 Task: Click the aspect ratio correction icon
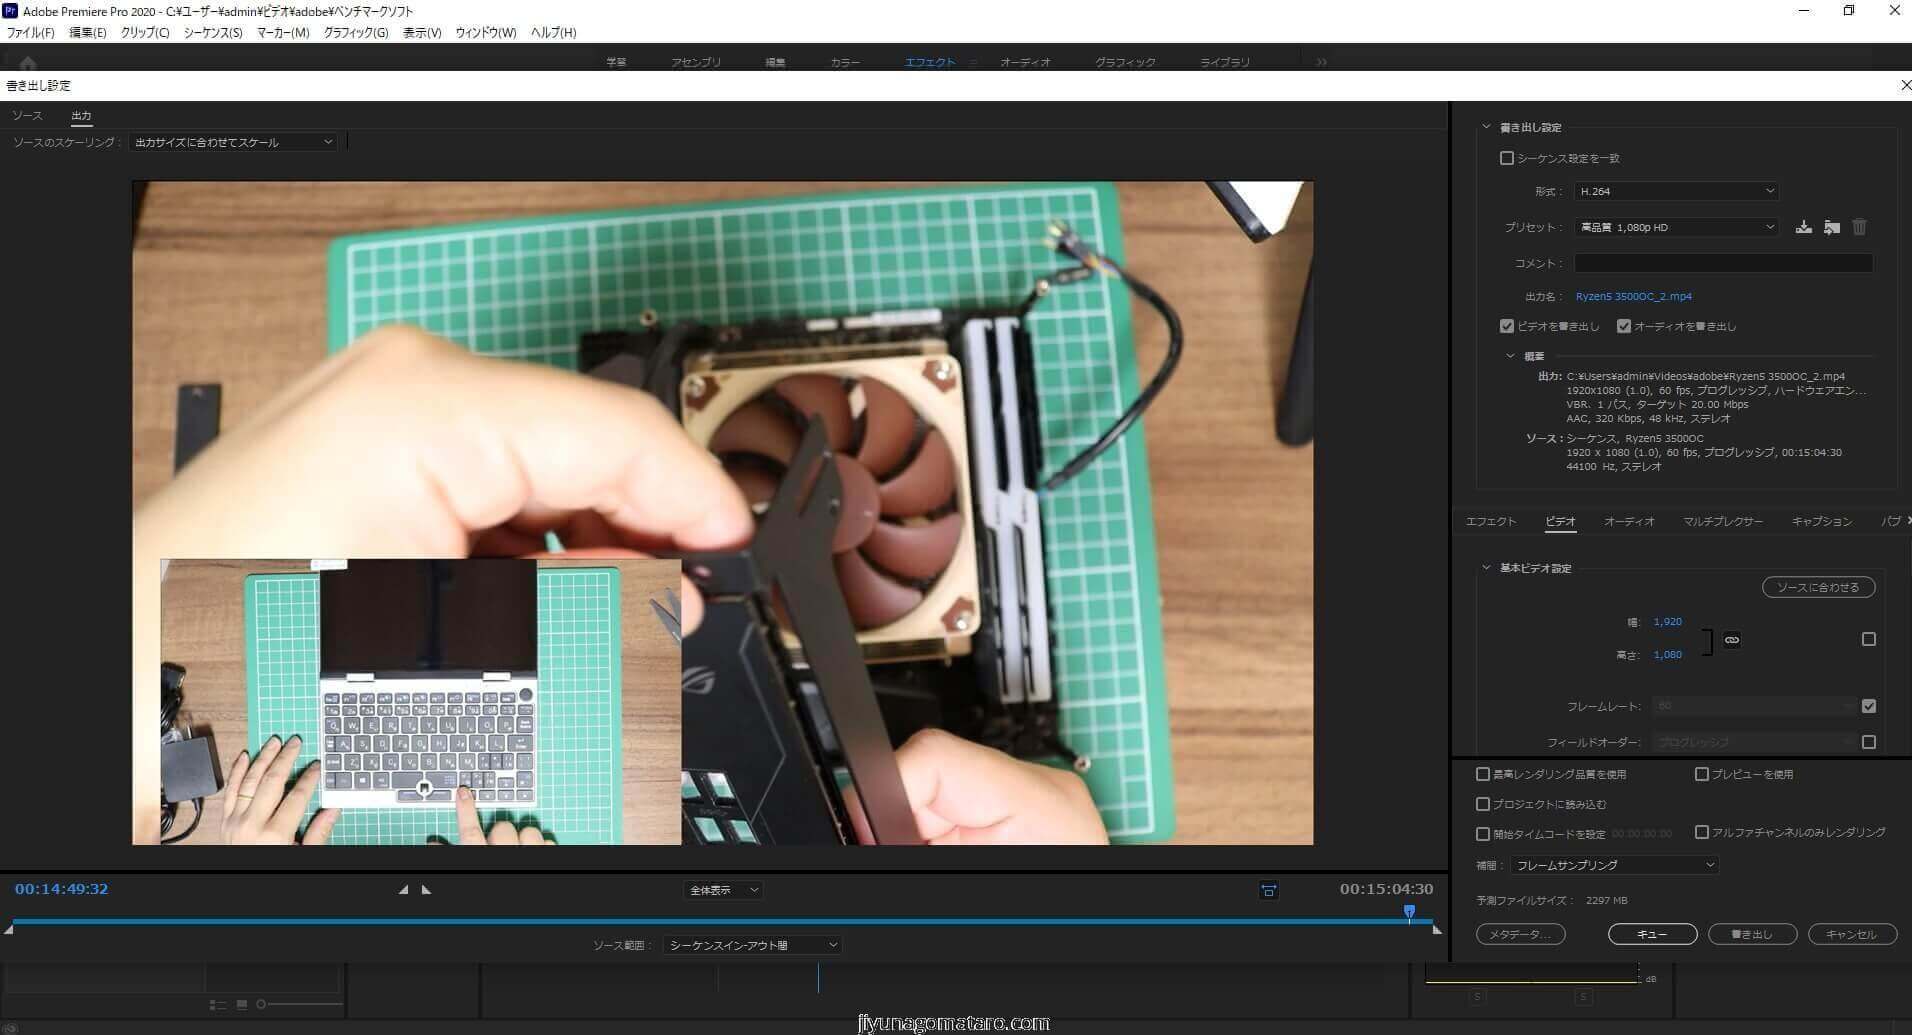pos(1268,890)
